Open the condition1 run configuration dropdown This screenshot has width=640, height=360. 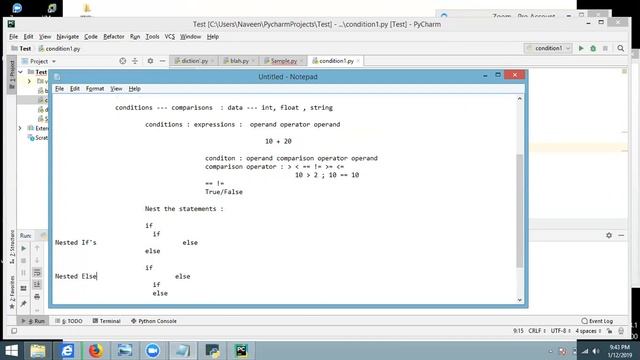[x=548, y=48]
